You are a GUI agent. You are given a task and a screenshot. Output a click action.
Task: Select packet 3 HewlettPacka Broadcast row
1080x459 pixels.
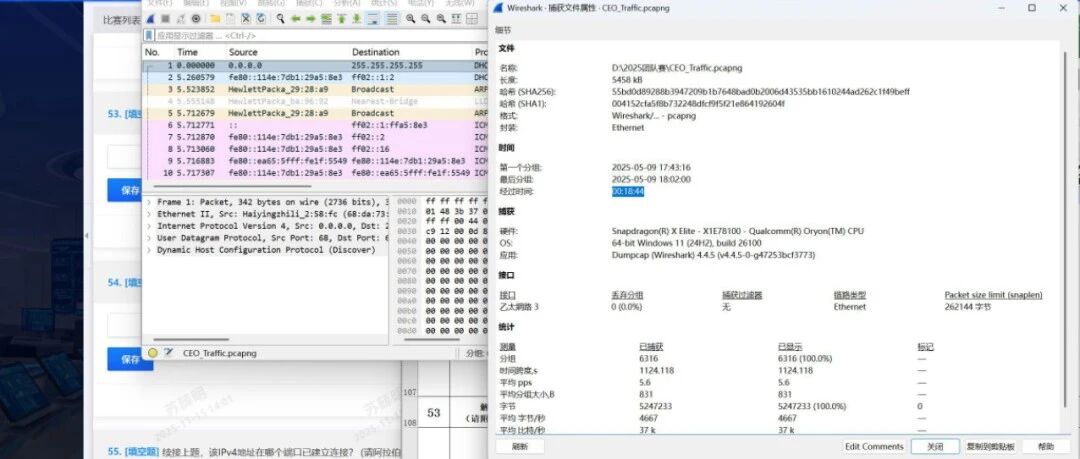pos(315,90)
